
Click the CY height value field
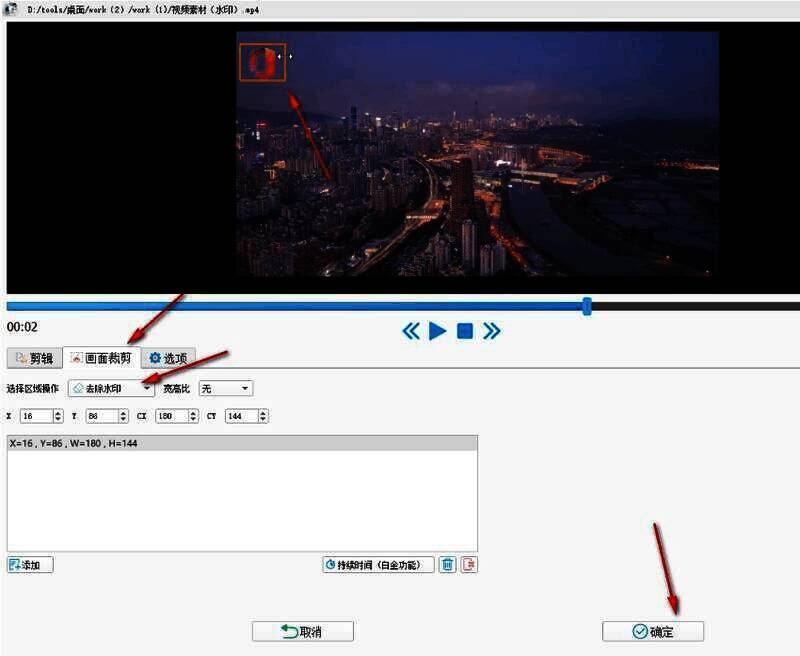click(238, 416)
